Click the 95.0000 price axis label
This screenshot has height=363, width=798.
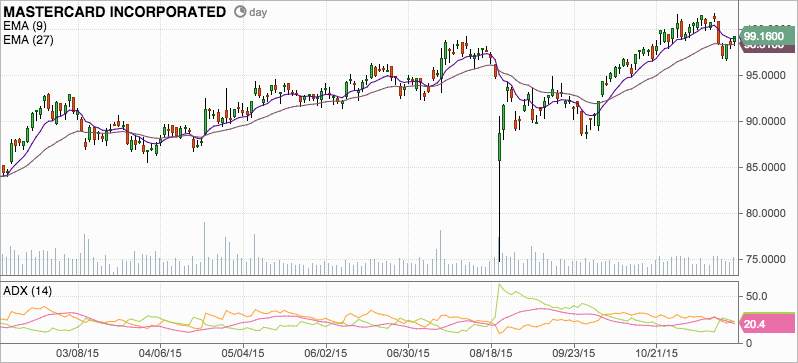(766, 76)
